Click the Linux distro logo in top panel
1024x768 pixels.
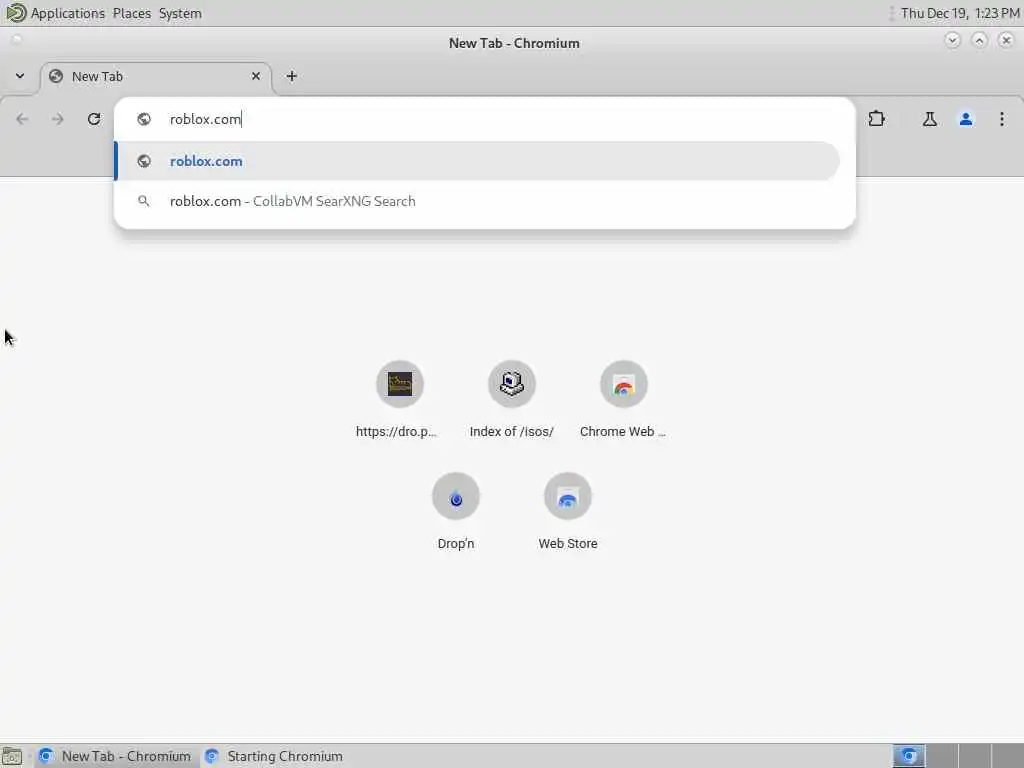pos(15,12)
